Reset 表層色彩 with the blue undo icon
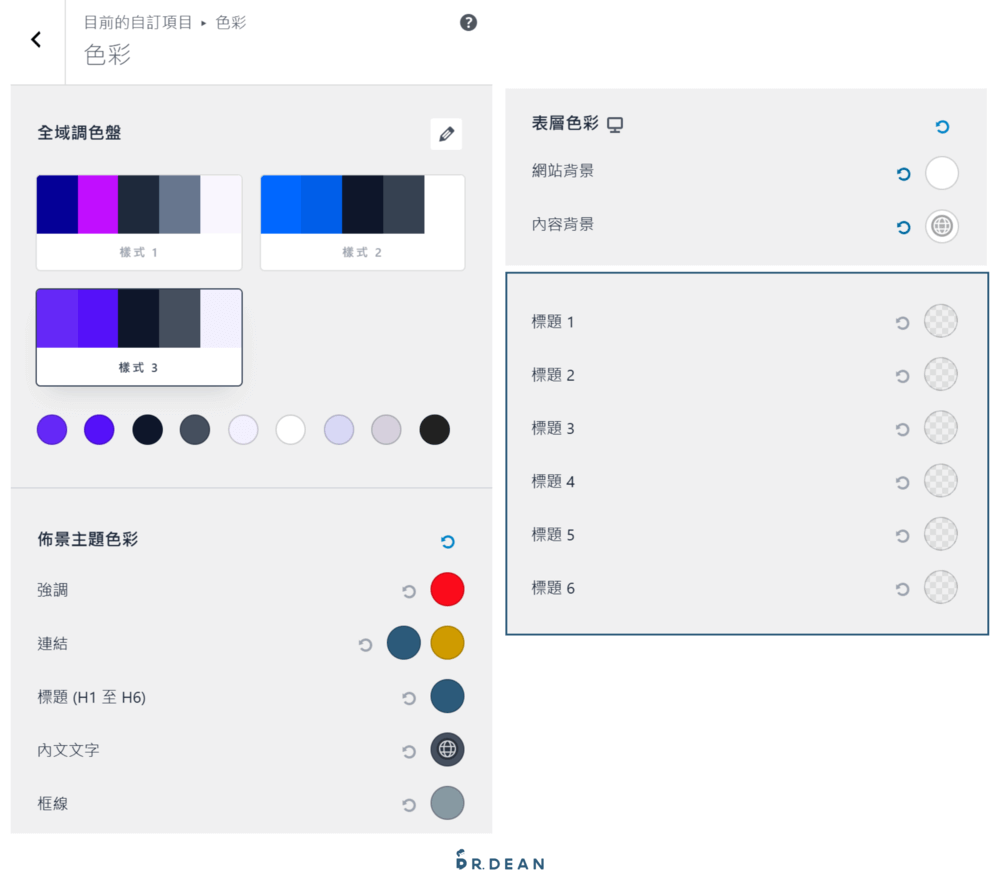Viewport: 1000px width, 885px height. (x=941, y=126)
